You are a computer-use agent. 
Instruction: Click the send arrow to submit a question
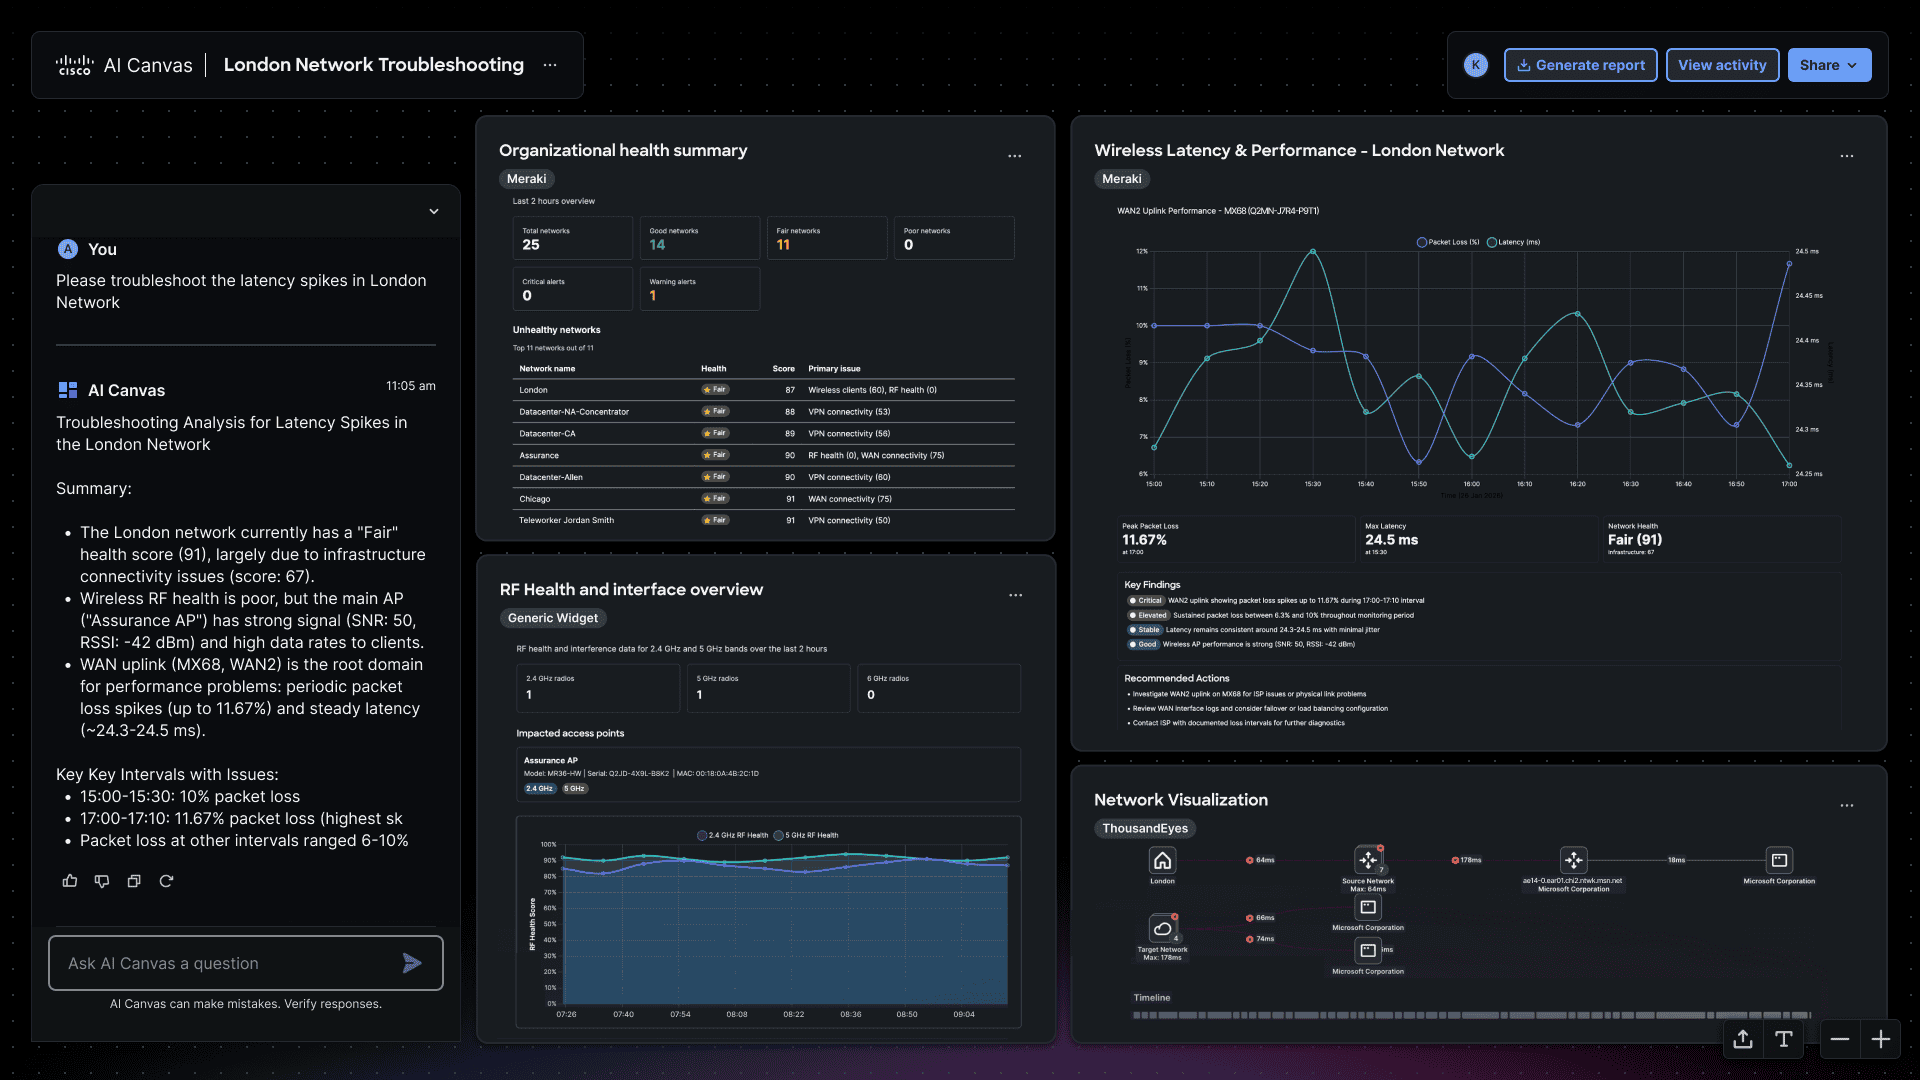tap(412, 963)
